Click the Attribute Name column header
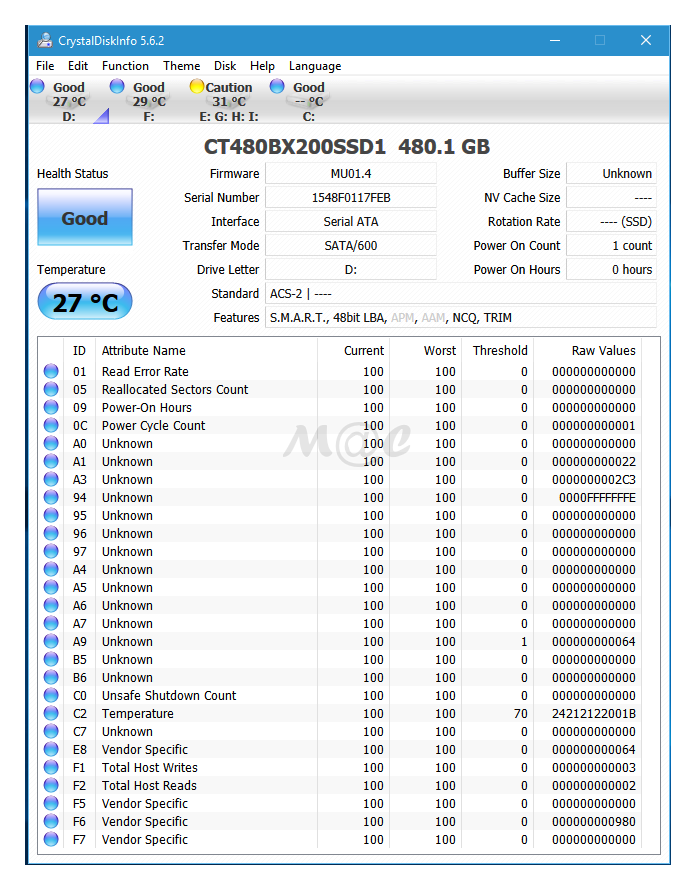The height and width of the screenshot is (890, 696). (144, 351)
